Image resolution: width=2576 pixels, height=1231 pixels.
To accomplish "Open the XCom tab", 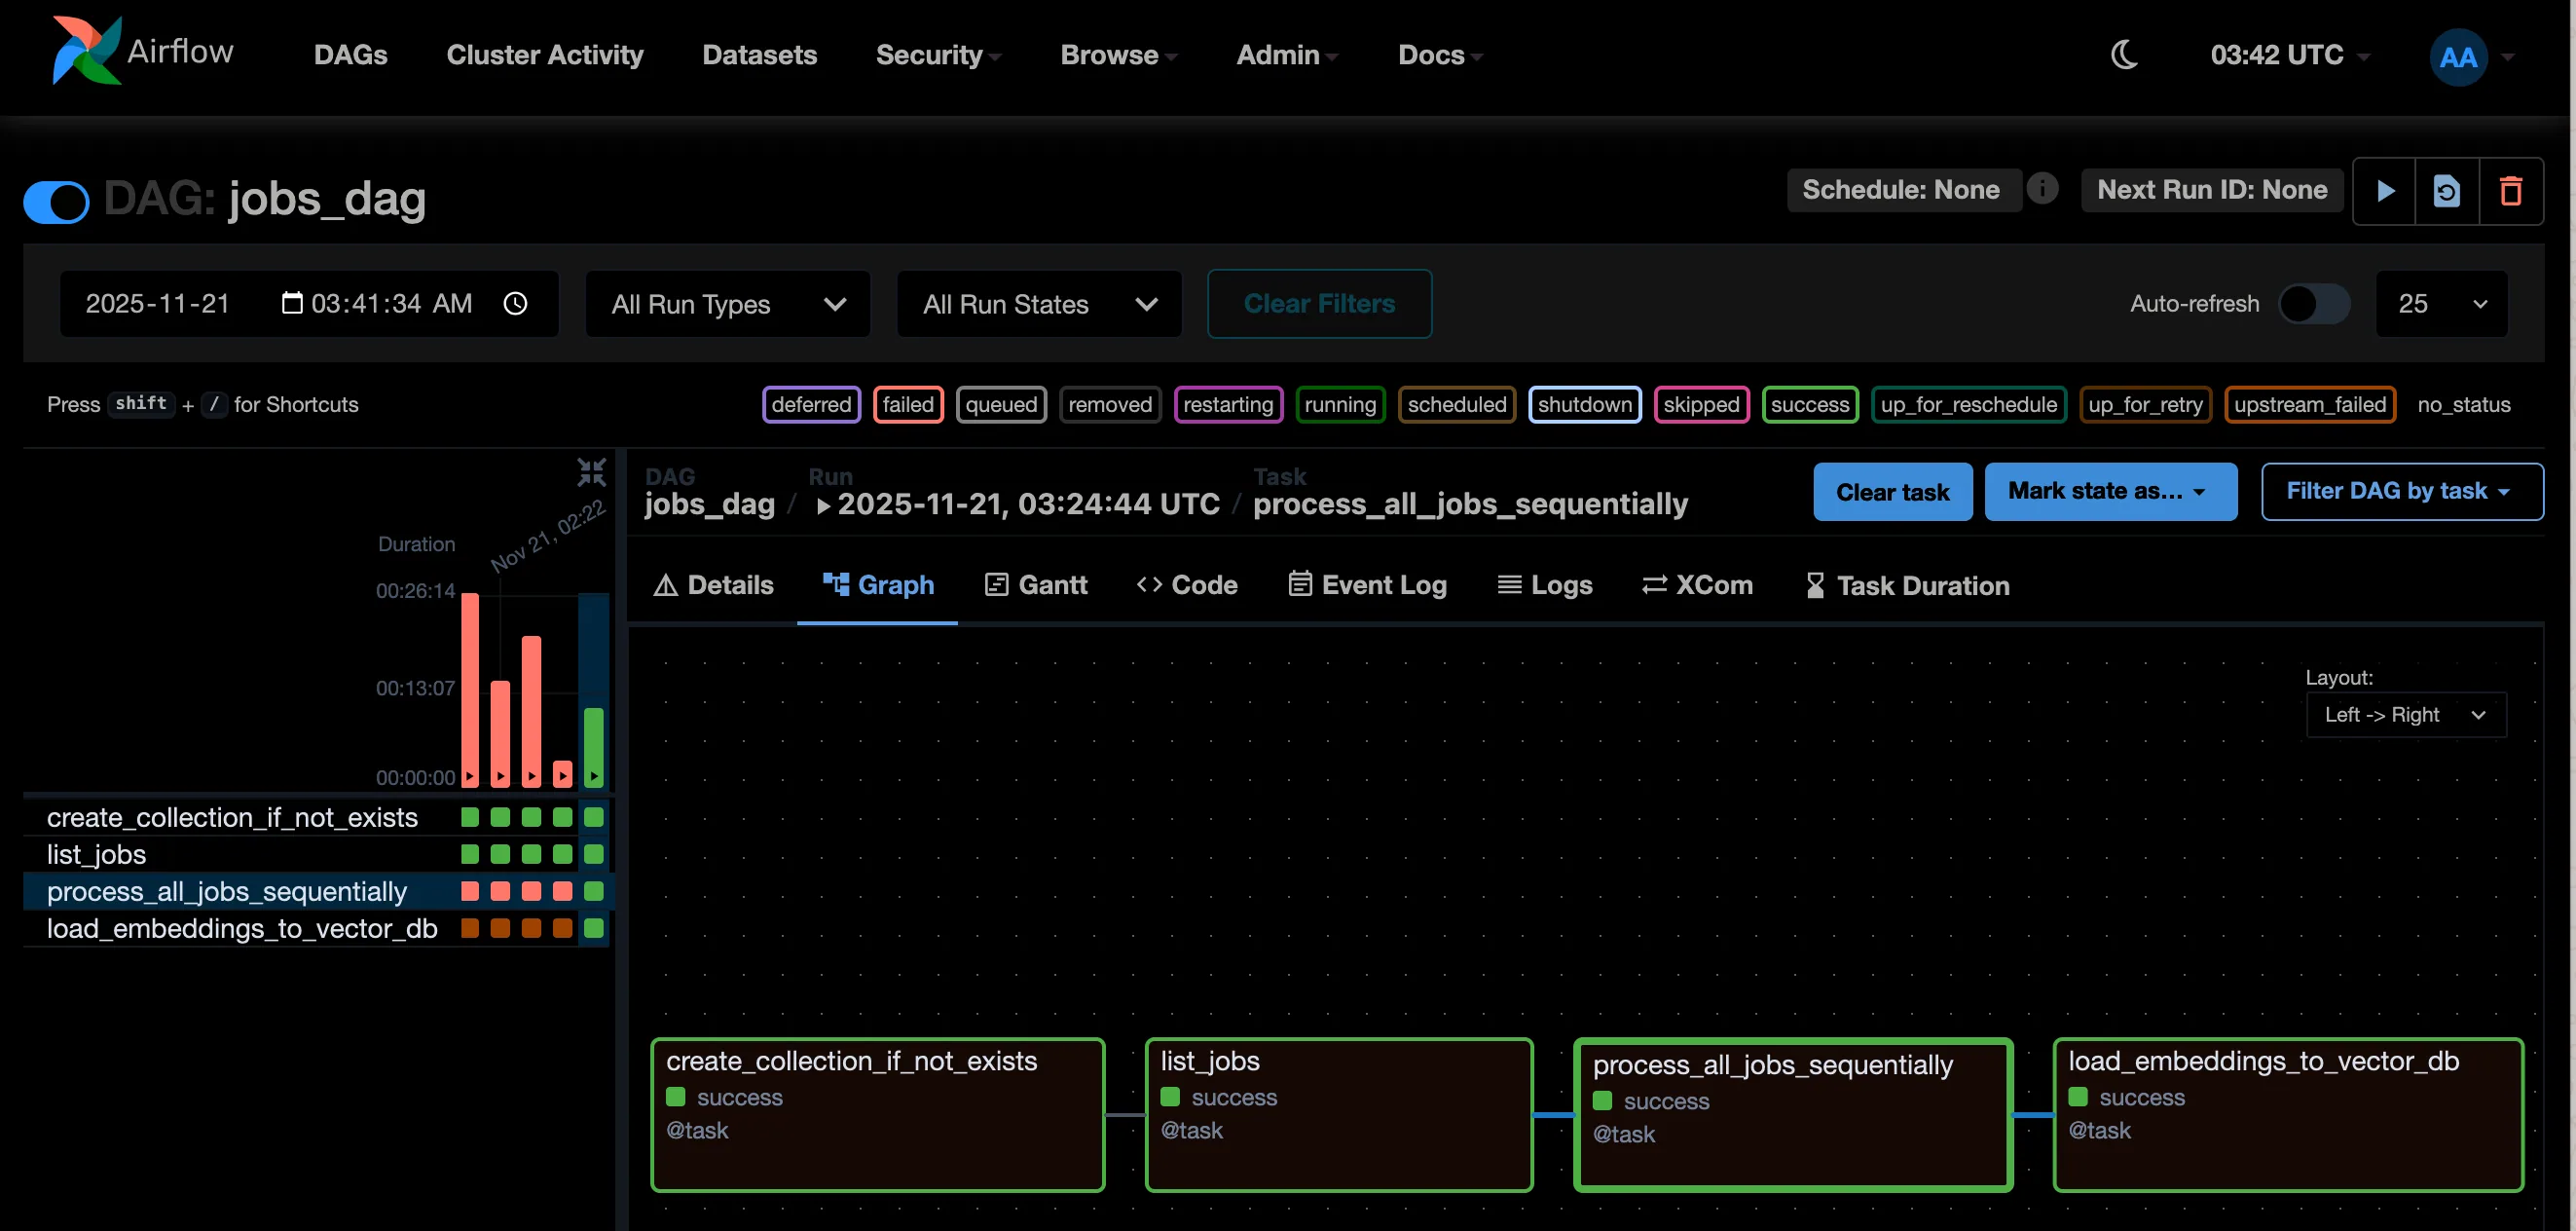I will [x=1697, y=585].
